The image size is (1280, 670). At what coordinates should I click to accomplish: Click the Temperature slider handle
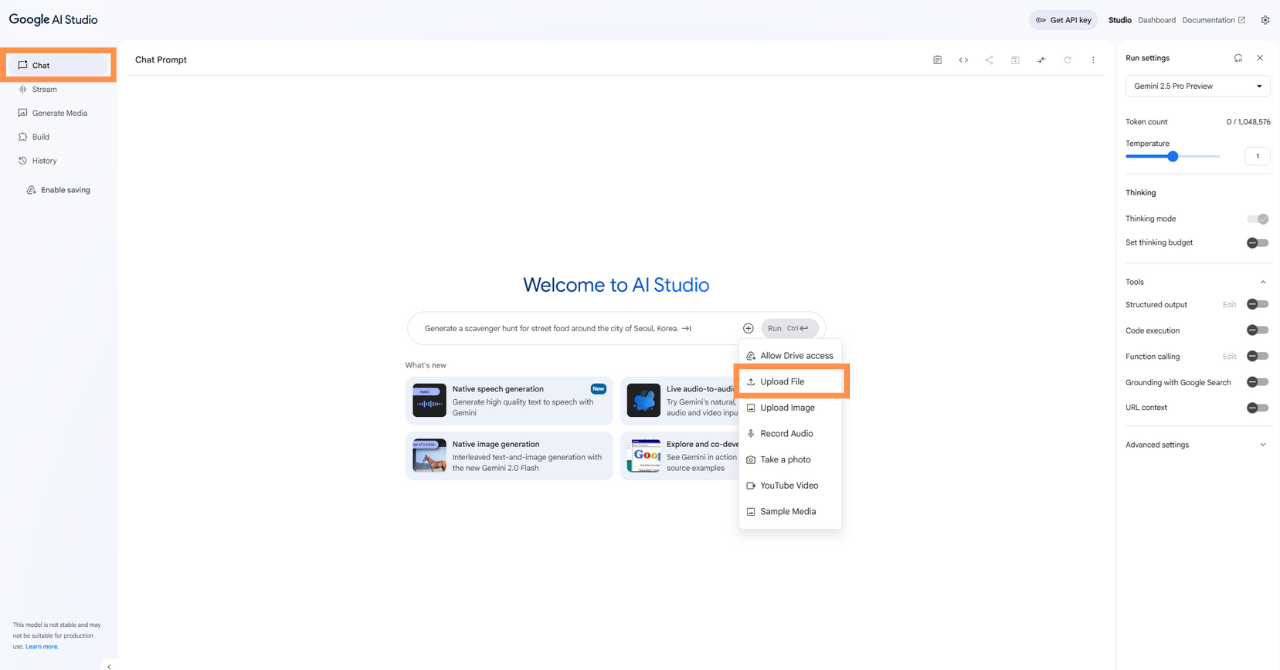pos(1173,156)
